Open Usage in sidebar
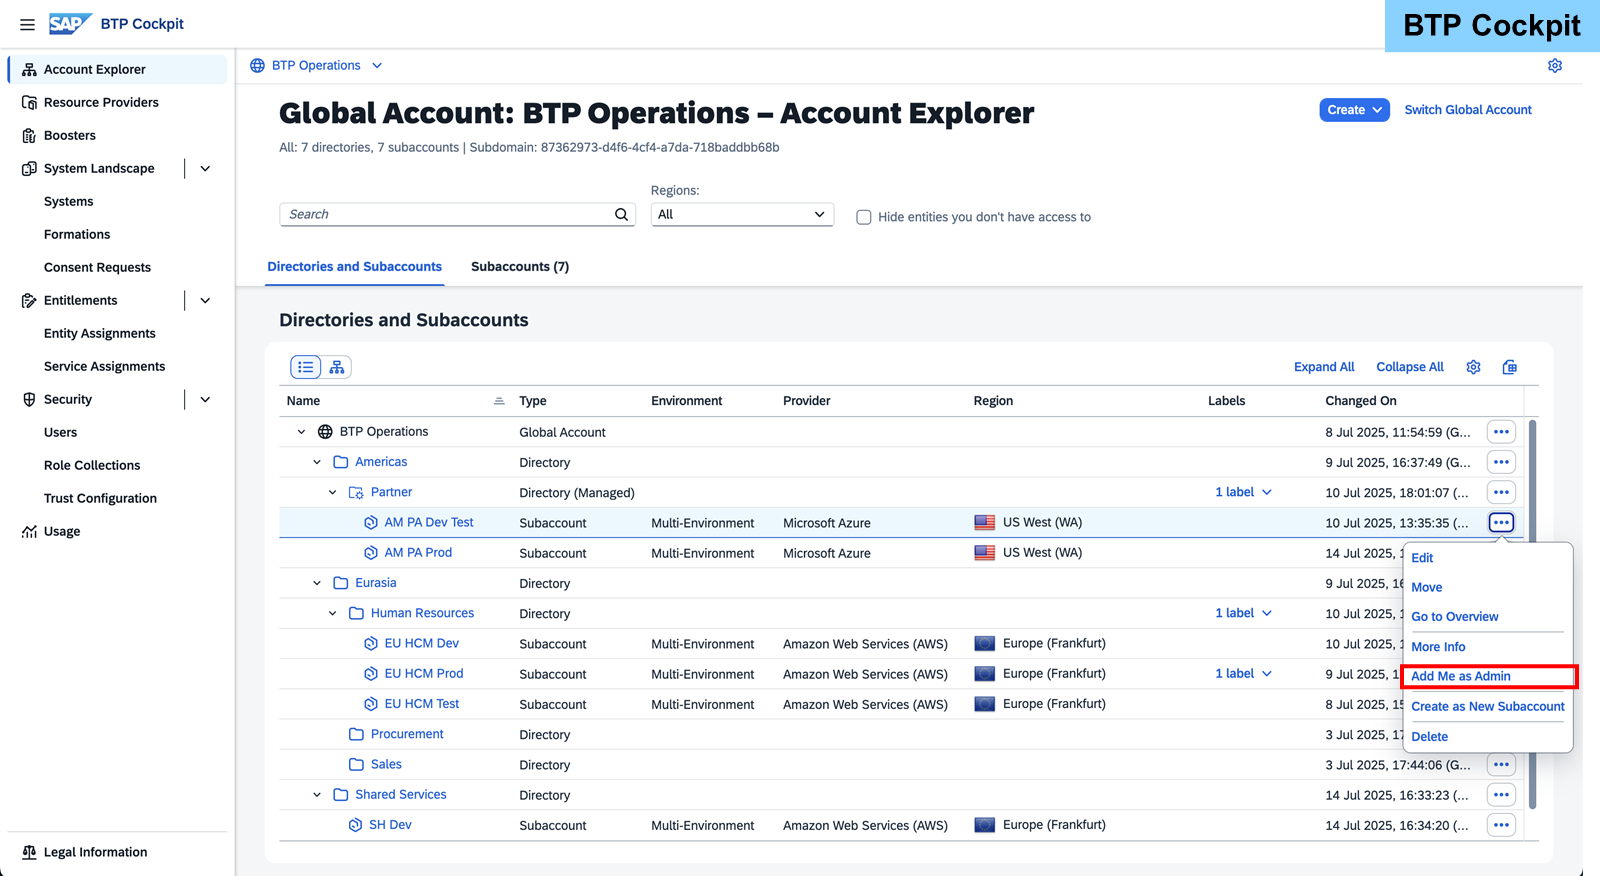This screenshot has height=876, width=1600. (62, 531)
